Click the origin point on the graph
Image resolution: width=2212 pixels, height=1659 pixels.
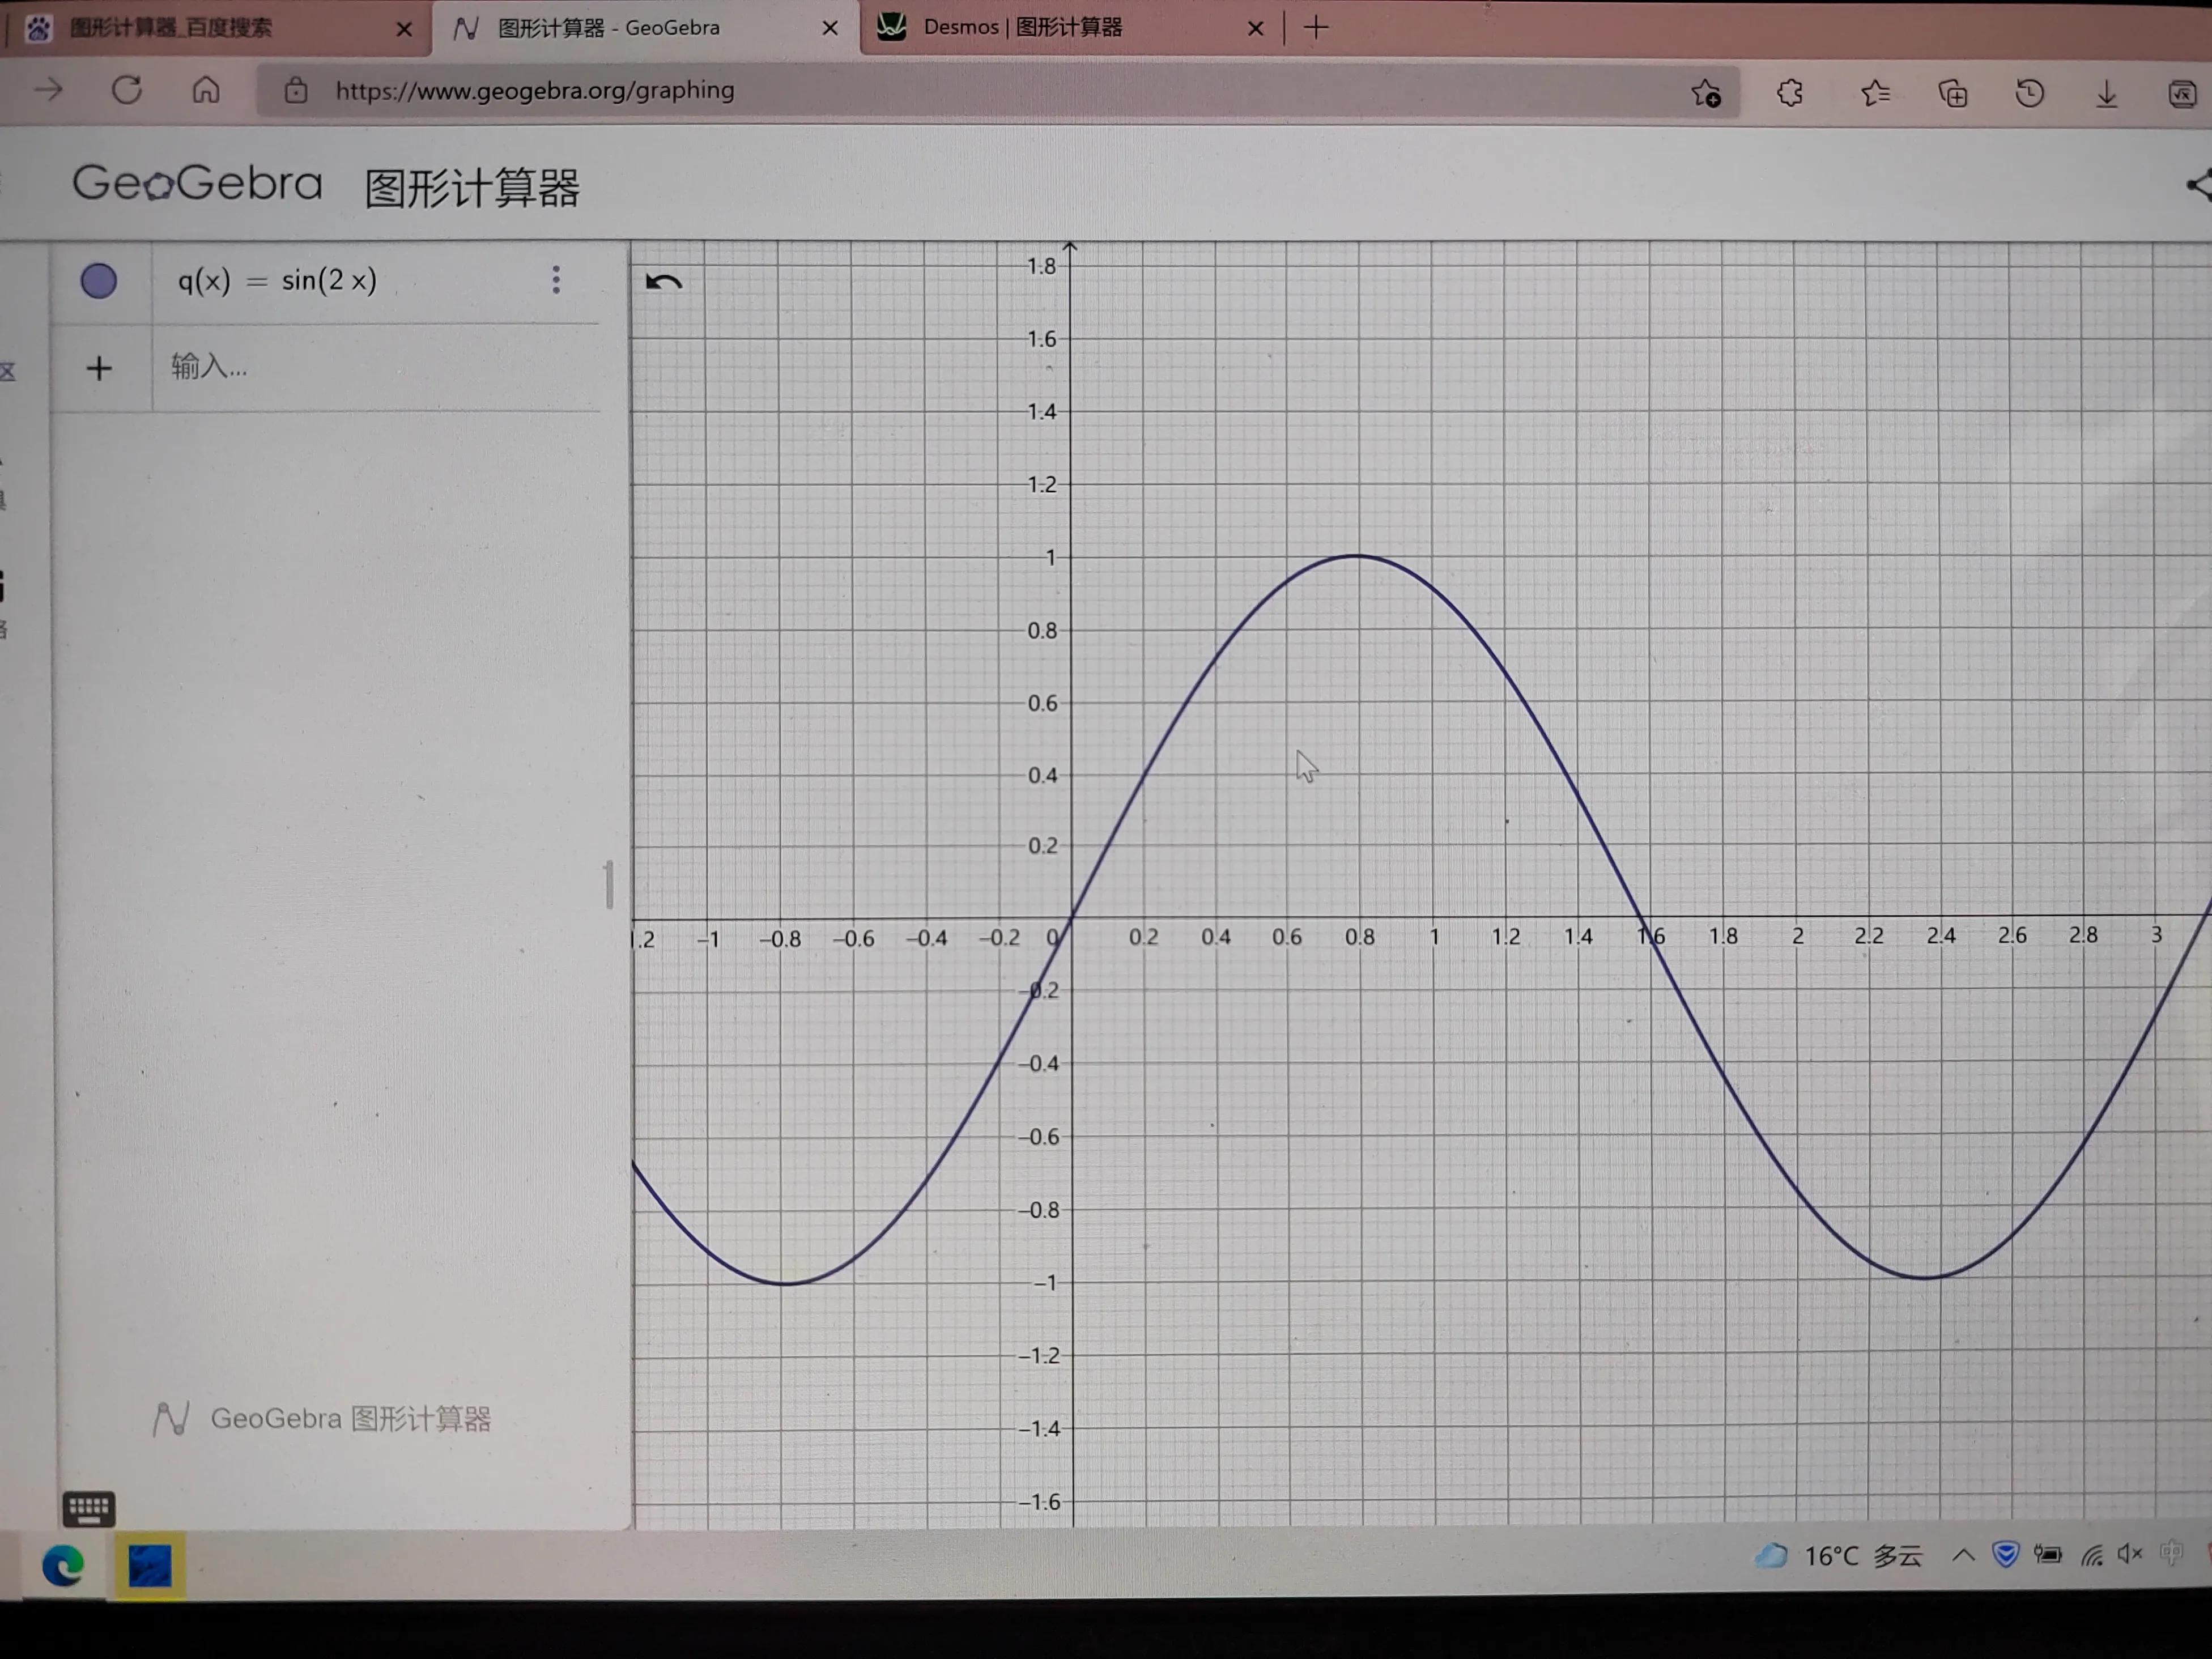[x=1072, y=917]
